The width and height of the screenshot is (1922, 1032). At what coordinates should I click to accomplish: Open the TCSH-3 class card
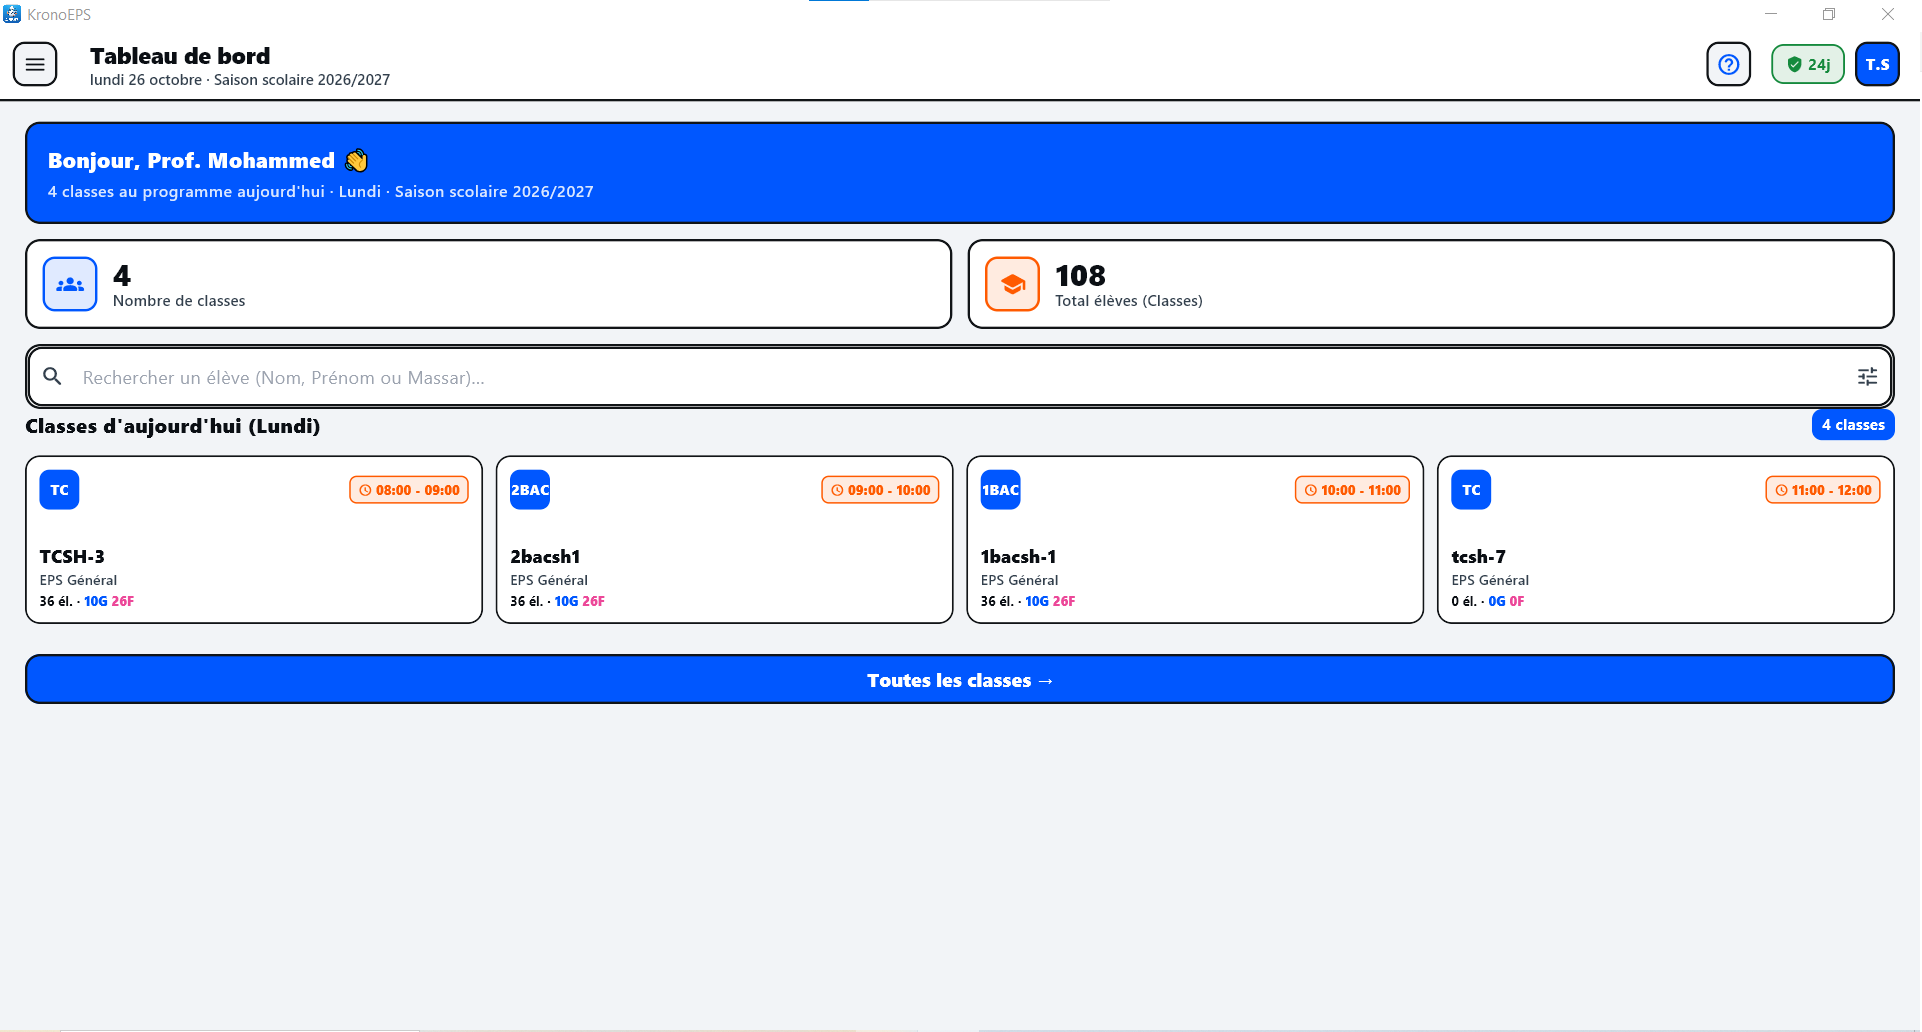pyautogui.click(x=254, y=540)
